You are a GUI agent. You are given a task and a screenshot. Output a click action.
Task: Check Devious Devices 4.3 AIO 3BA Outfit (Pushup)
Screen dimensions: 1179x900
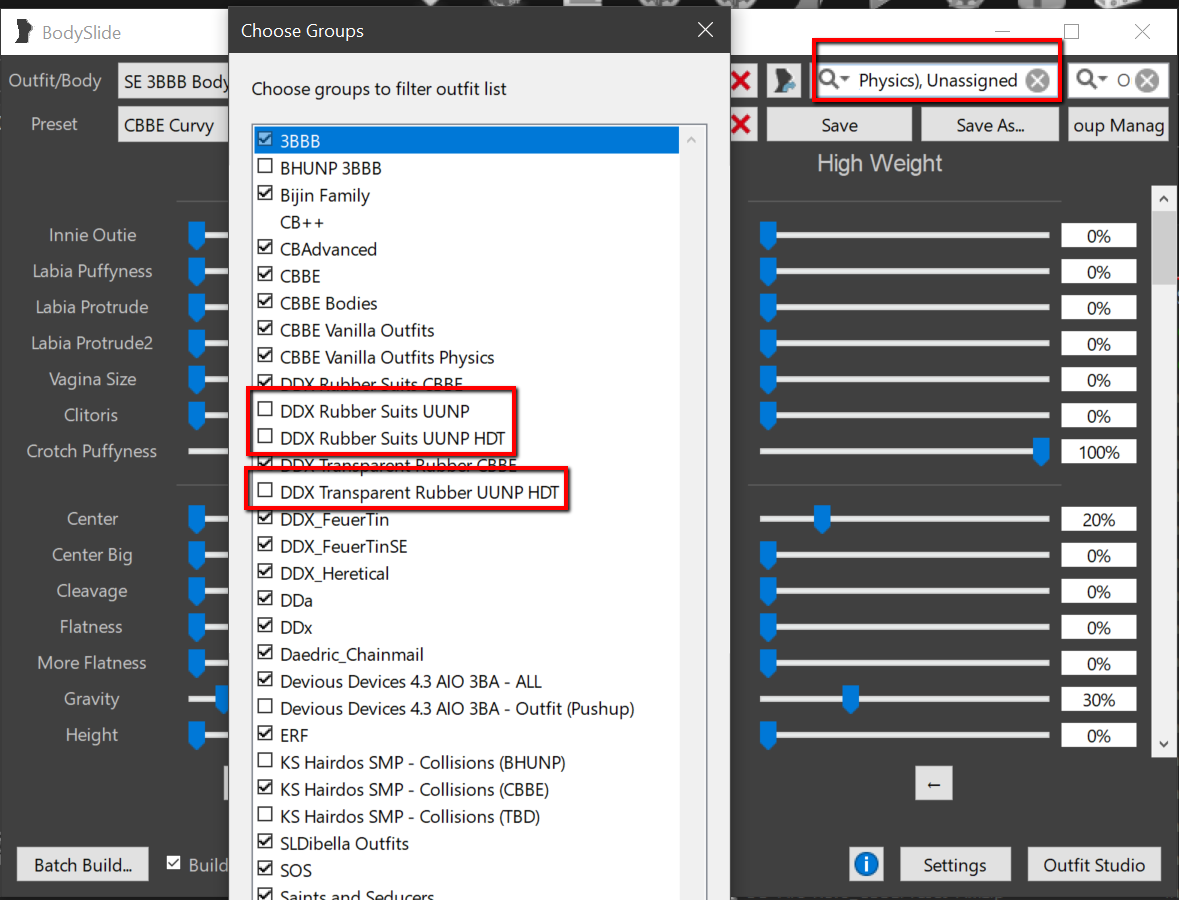(265, 707)
